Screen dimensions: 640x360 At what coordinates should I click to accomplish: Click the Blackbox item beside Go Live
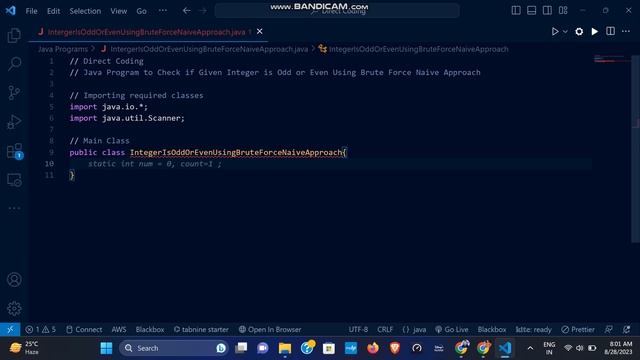point(492,329)
